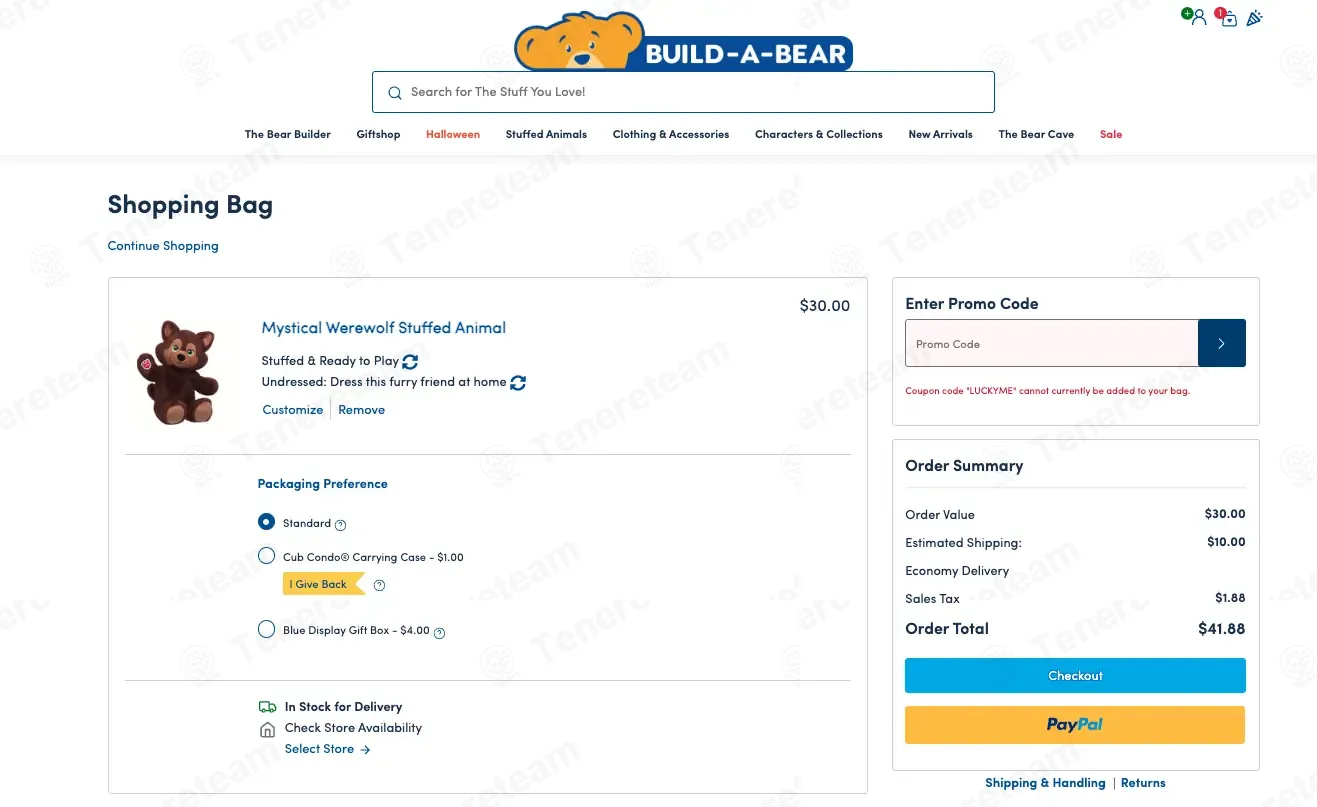Open the account profile icon
The width and height of the screenshot is (1317, 807).
tap(1197, 17)
